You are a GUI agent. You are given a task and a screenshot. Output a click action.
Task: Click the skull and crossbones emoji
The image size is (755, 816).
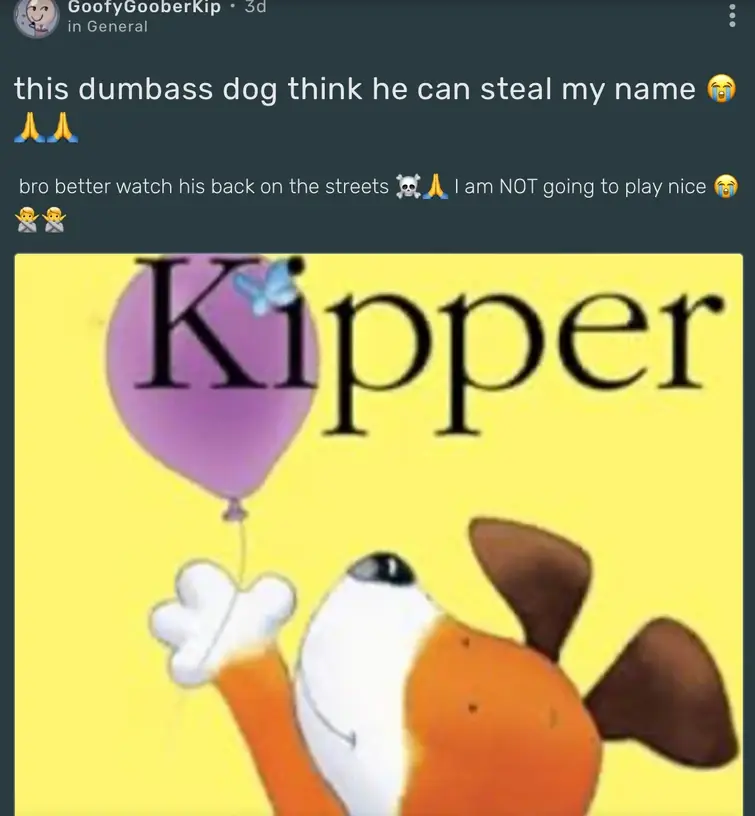[x=408, y=187]
